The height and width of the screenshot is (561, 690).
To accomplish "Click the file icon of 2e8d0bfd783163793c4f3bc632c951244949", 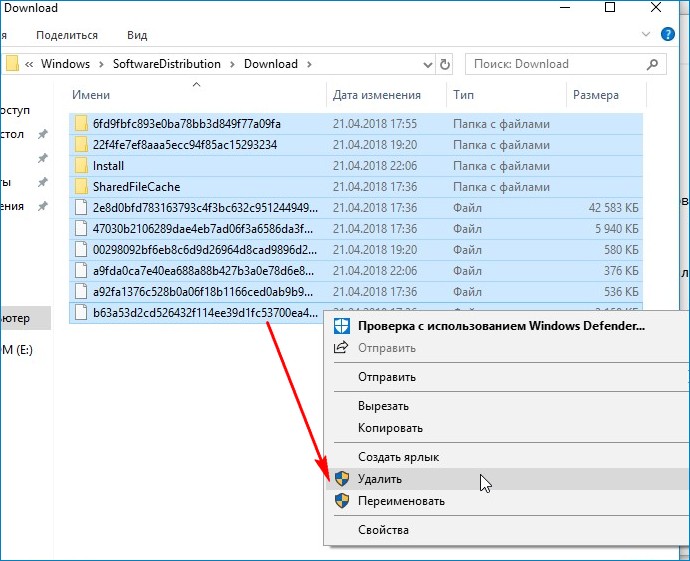I will point(81,207).
